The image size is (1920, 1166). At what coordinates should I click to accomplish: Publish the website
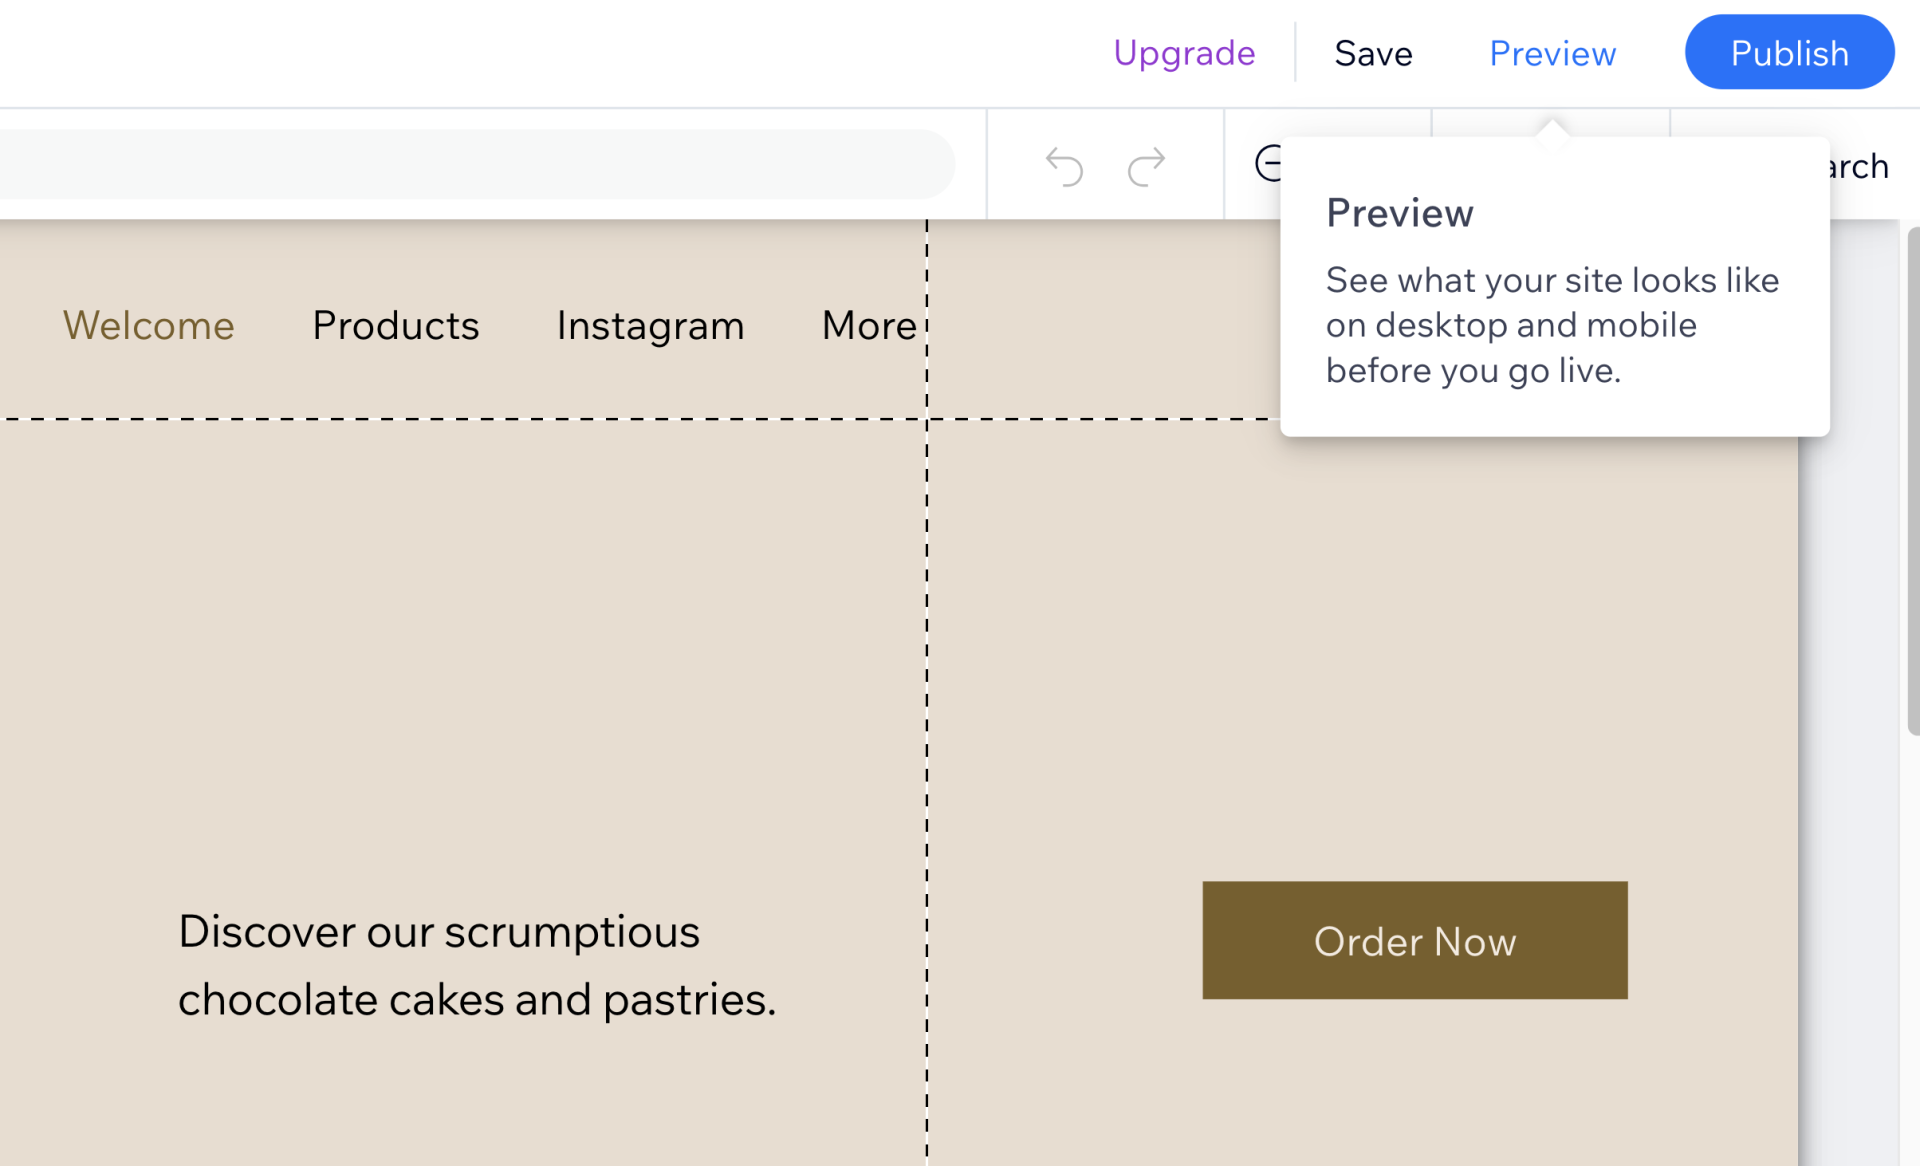click(1789, 53)
